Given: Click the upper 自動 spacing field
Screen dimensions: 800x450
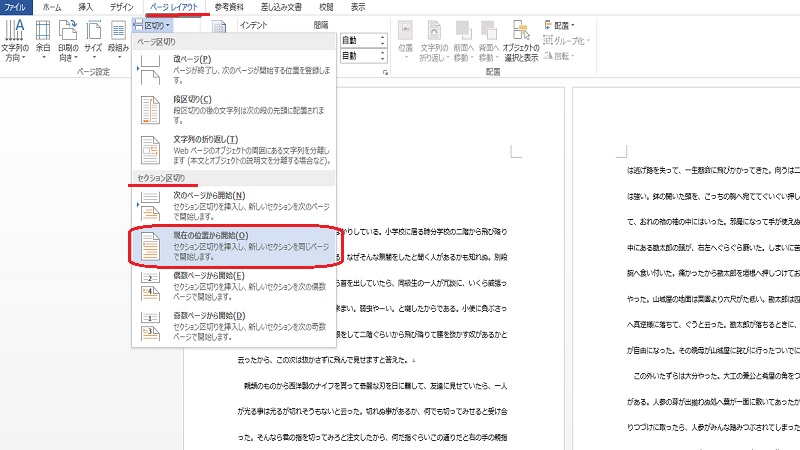Looking at the screenshot, I should click(359, 40).
